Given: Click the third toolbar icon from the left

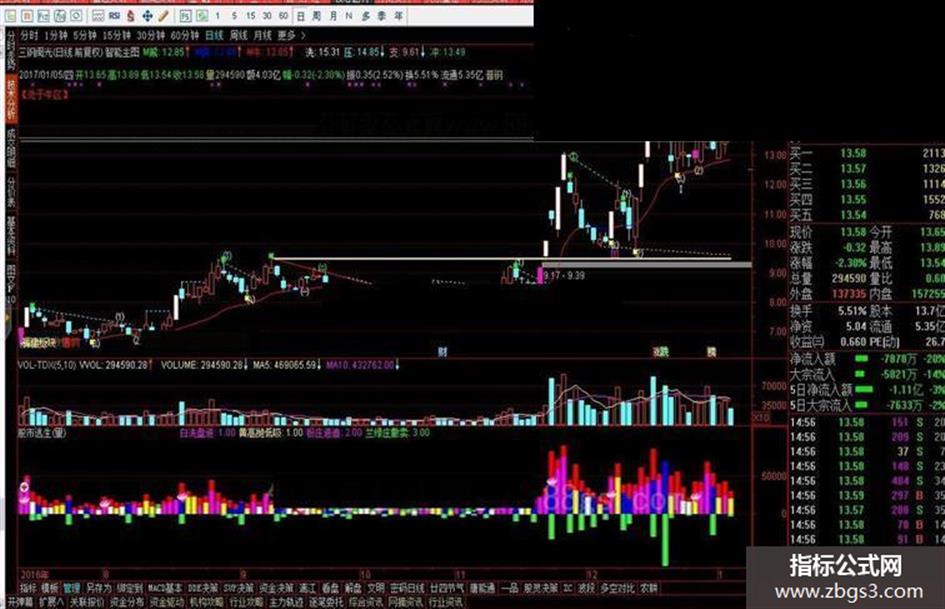Looking at the screenshot, I should pos(43,16).
